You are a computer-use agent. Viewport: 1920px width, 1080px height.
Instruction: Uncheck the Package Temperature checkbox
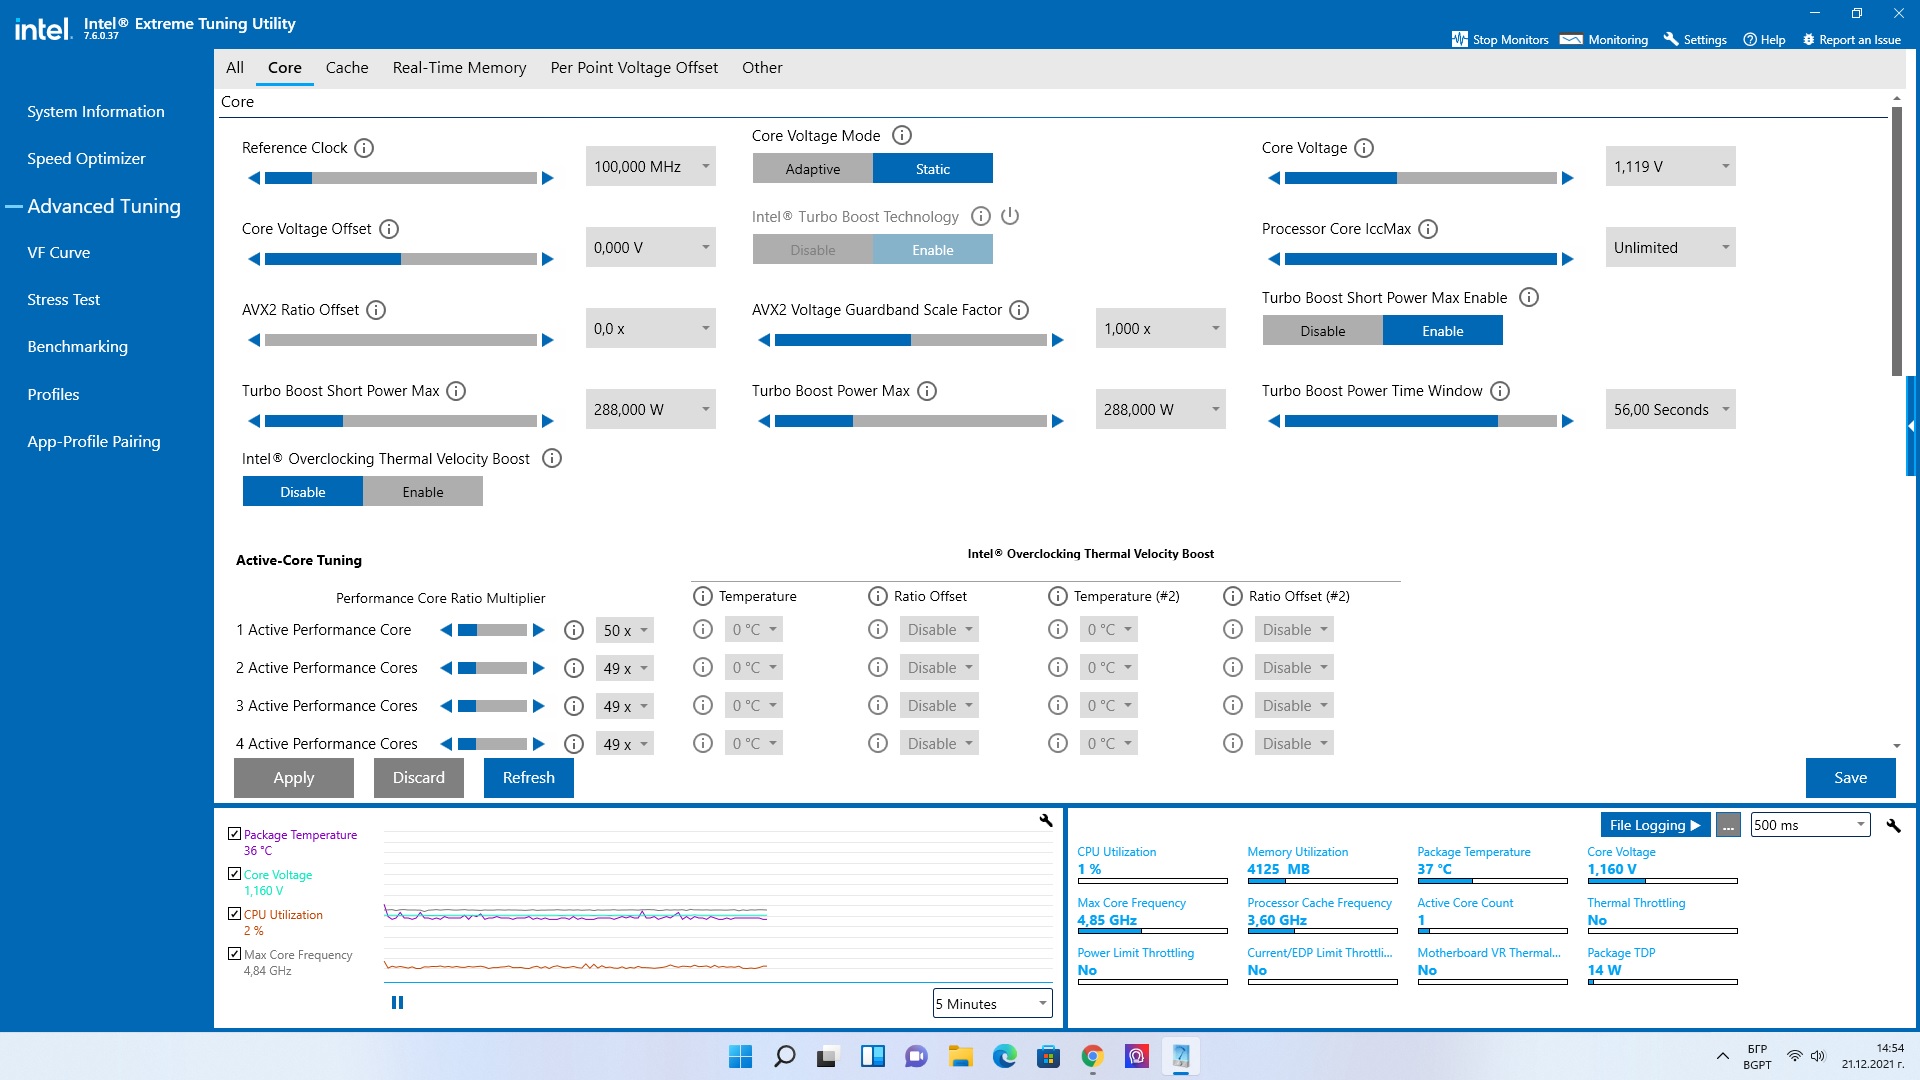coord(234,833)
